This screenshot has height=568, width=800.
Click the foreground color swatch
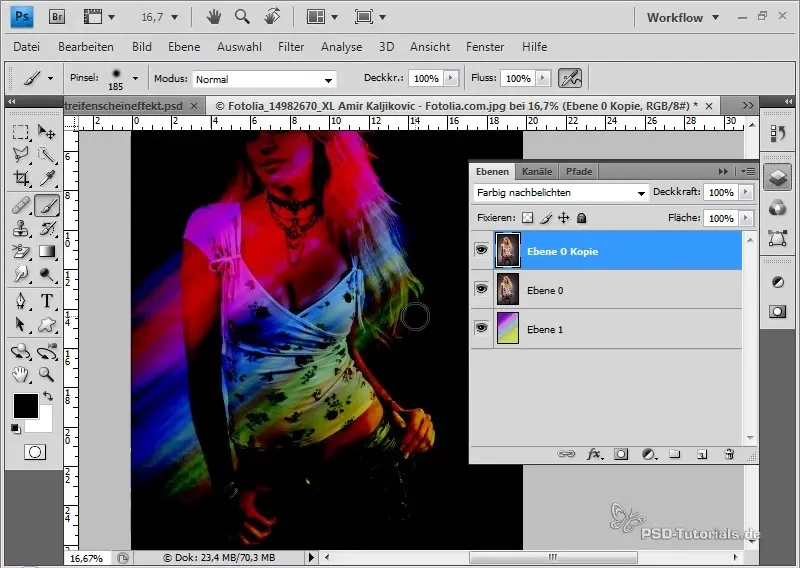(26, 406)
